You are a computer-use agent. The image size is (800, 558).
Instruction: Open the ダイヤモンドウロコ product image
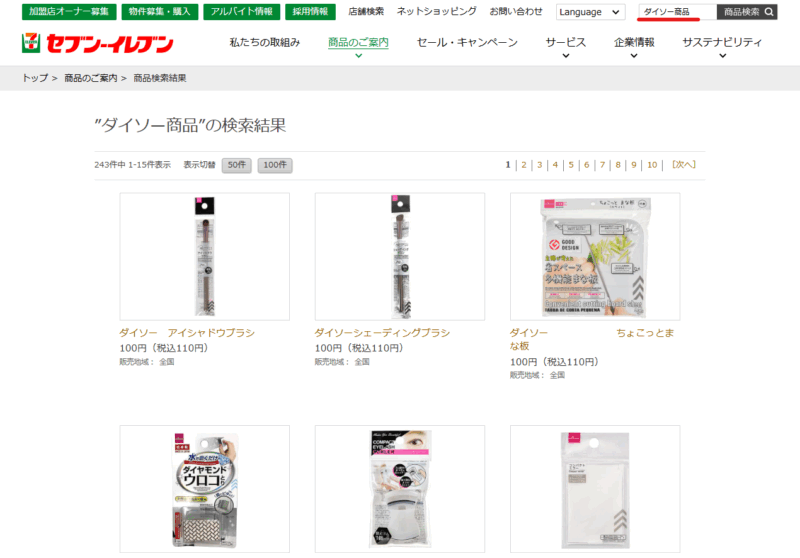click(205, 489)
